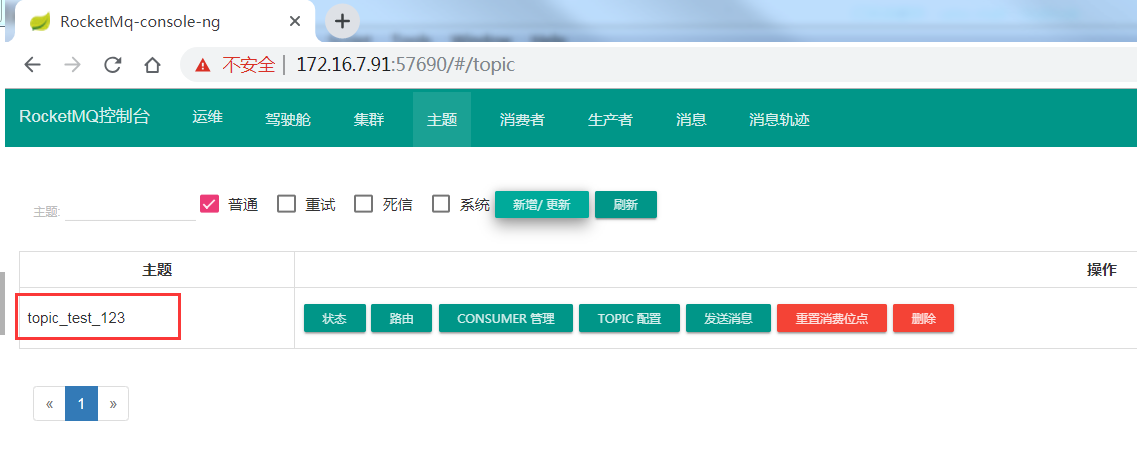This screenshot has width=1137, height=452.
Task: Click the not-secure warning triangle icon
Action: pyautogui.click(x=203, y=65)
